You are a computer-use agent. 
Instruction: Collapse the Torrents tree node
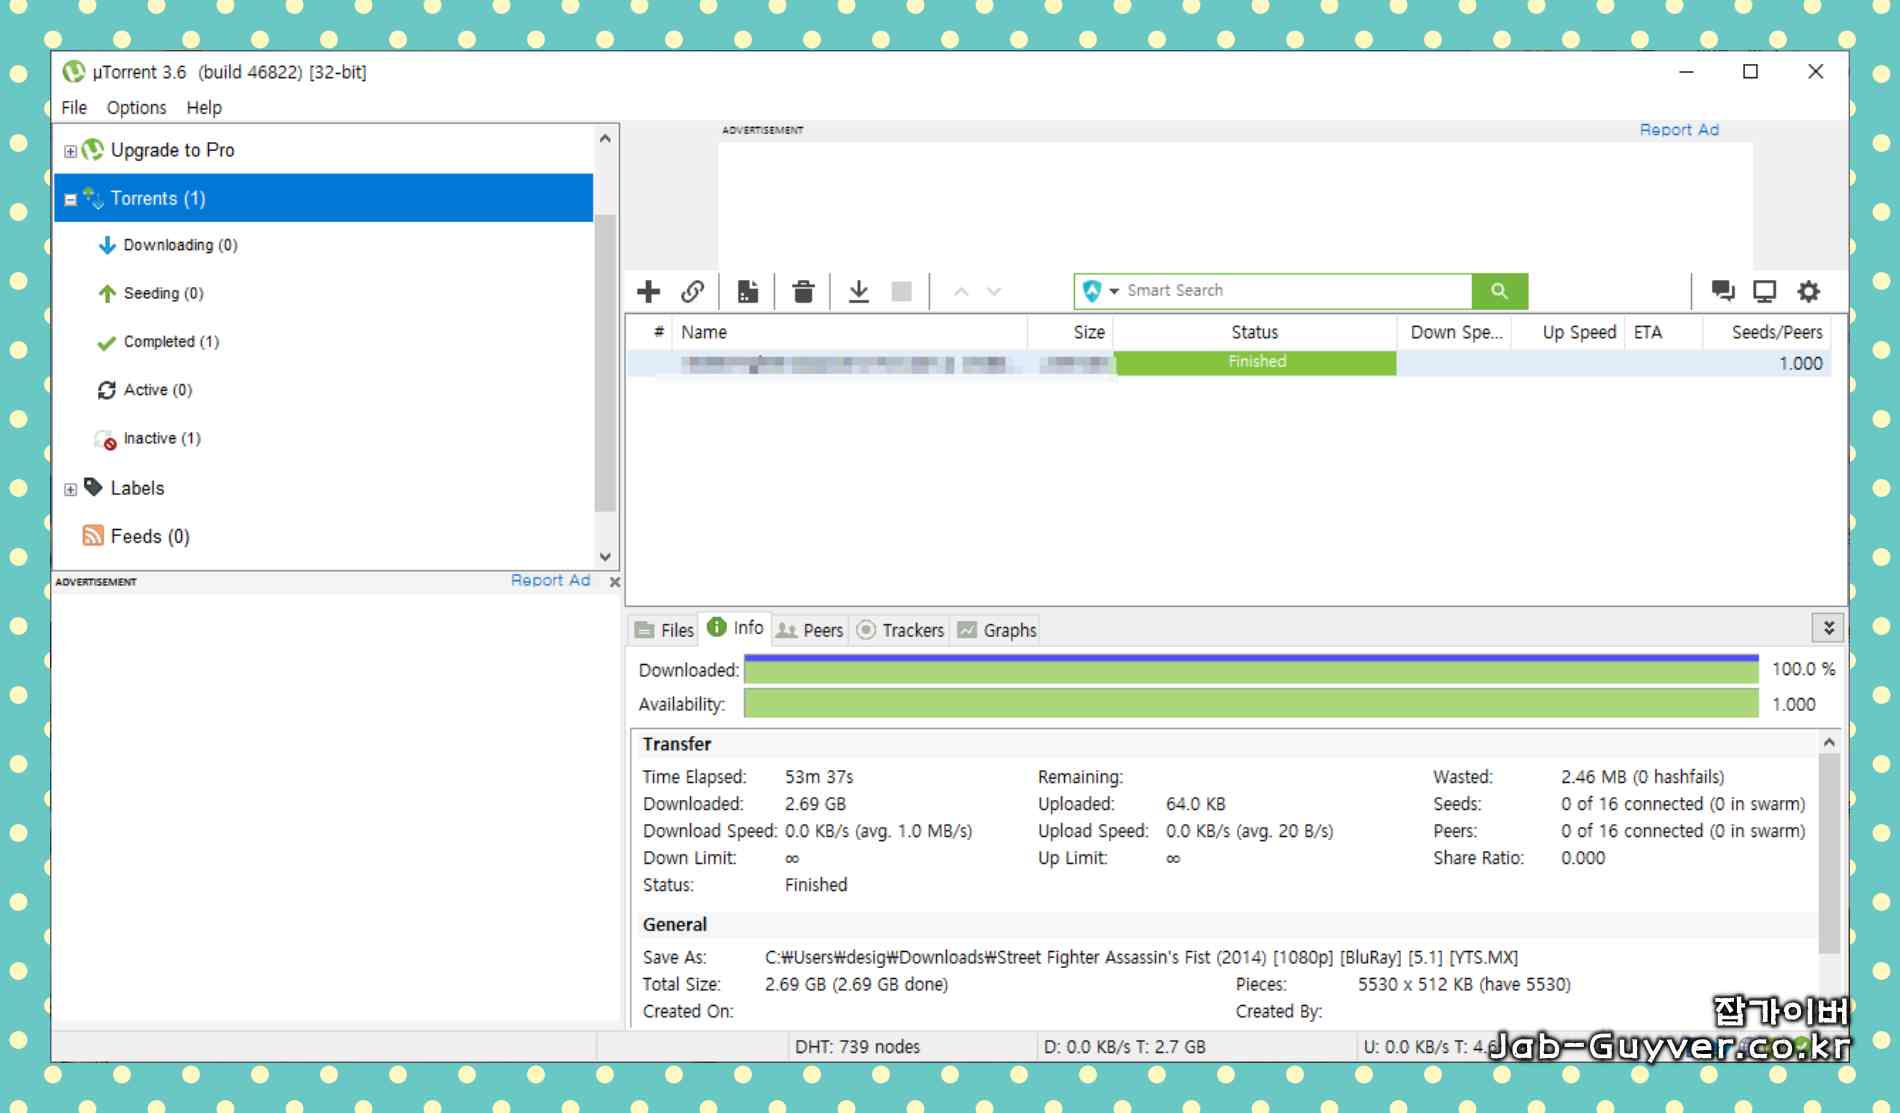pos(70,199)
